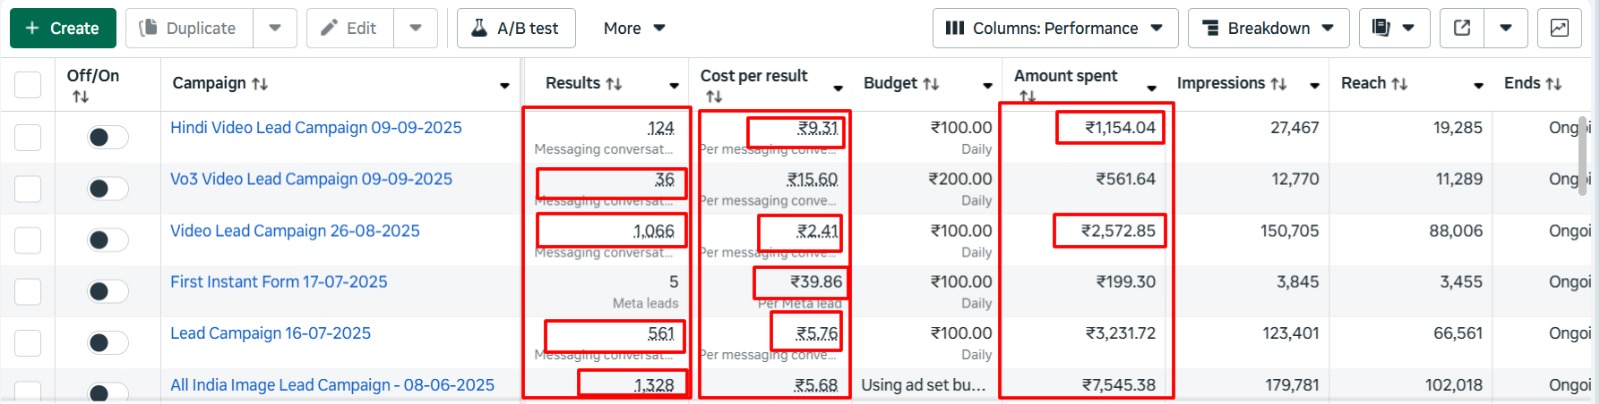The height and width of the screenshot is (404, 1600).
Task: Open the More menu
Action: 634,28
